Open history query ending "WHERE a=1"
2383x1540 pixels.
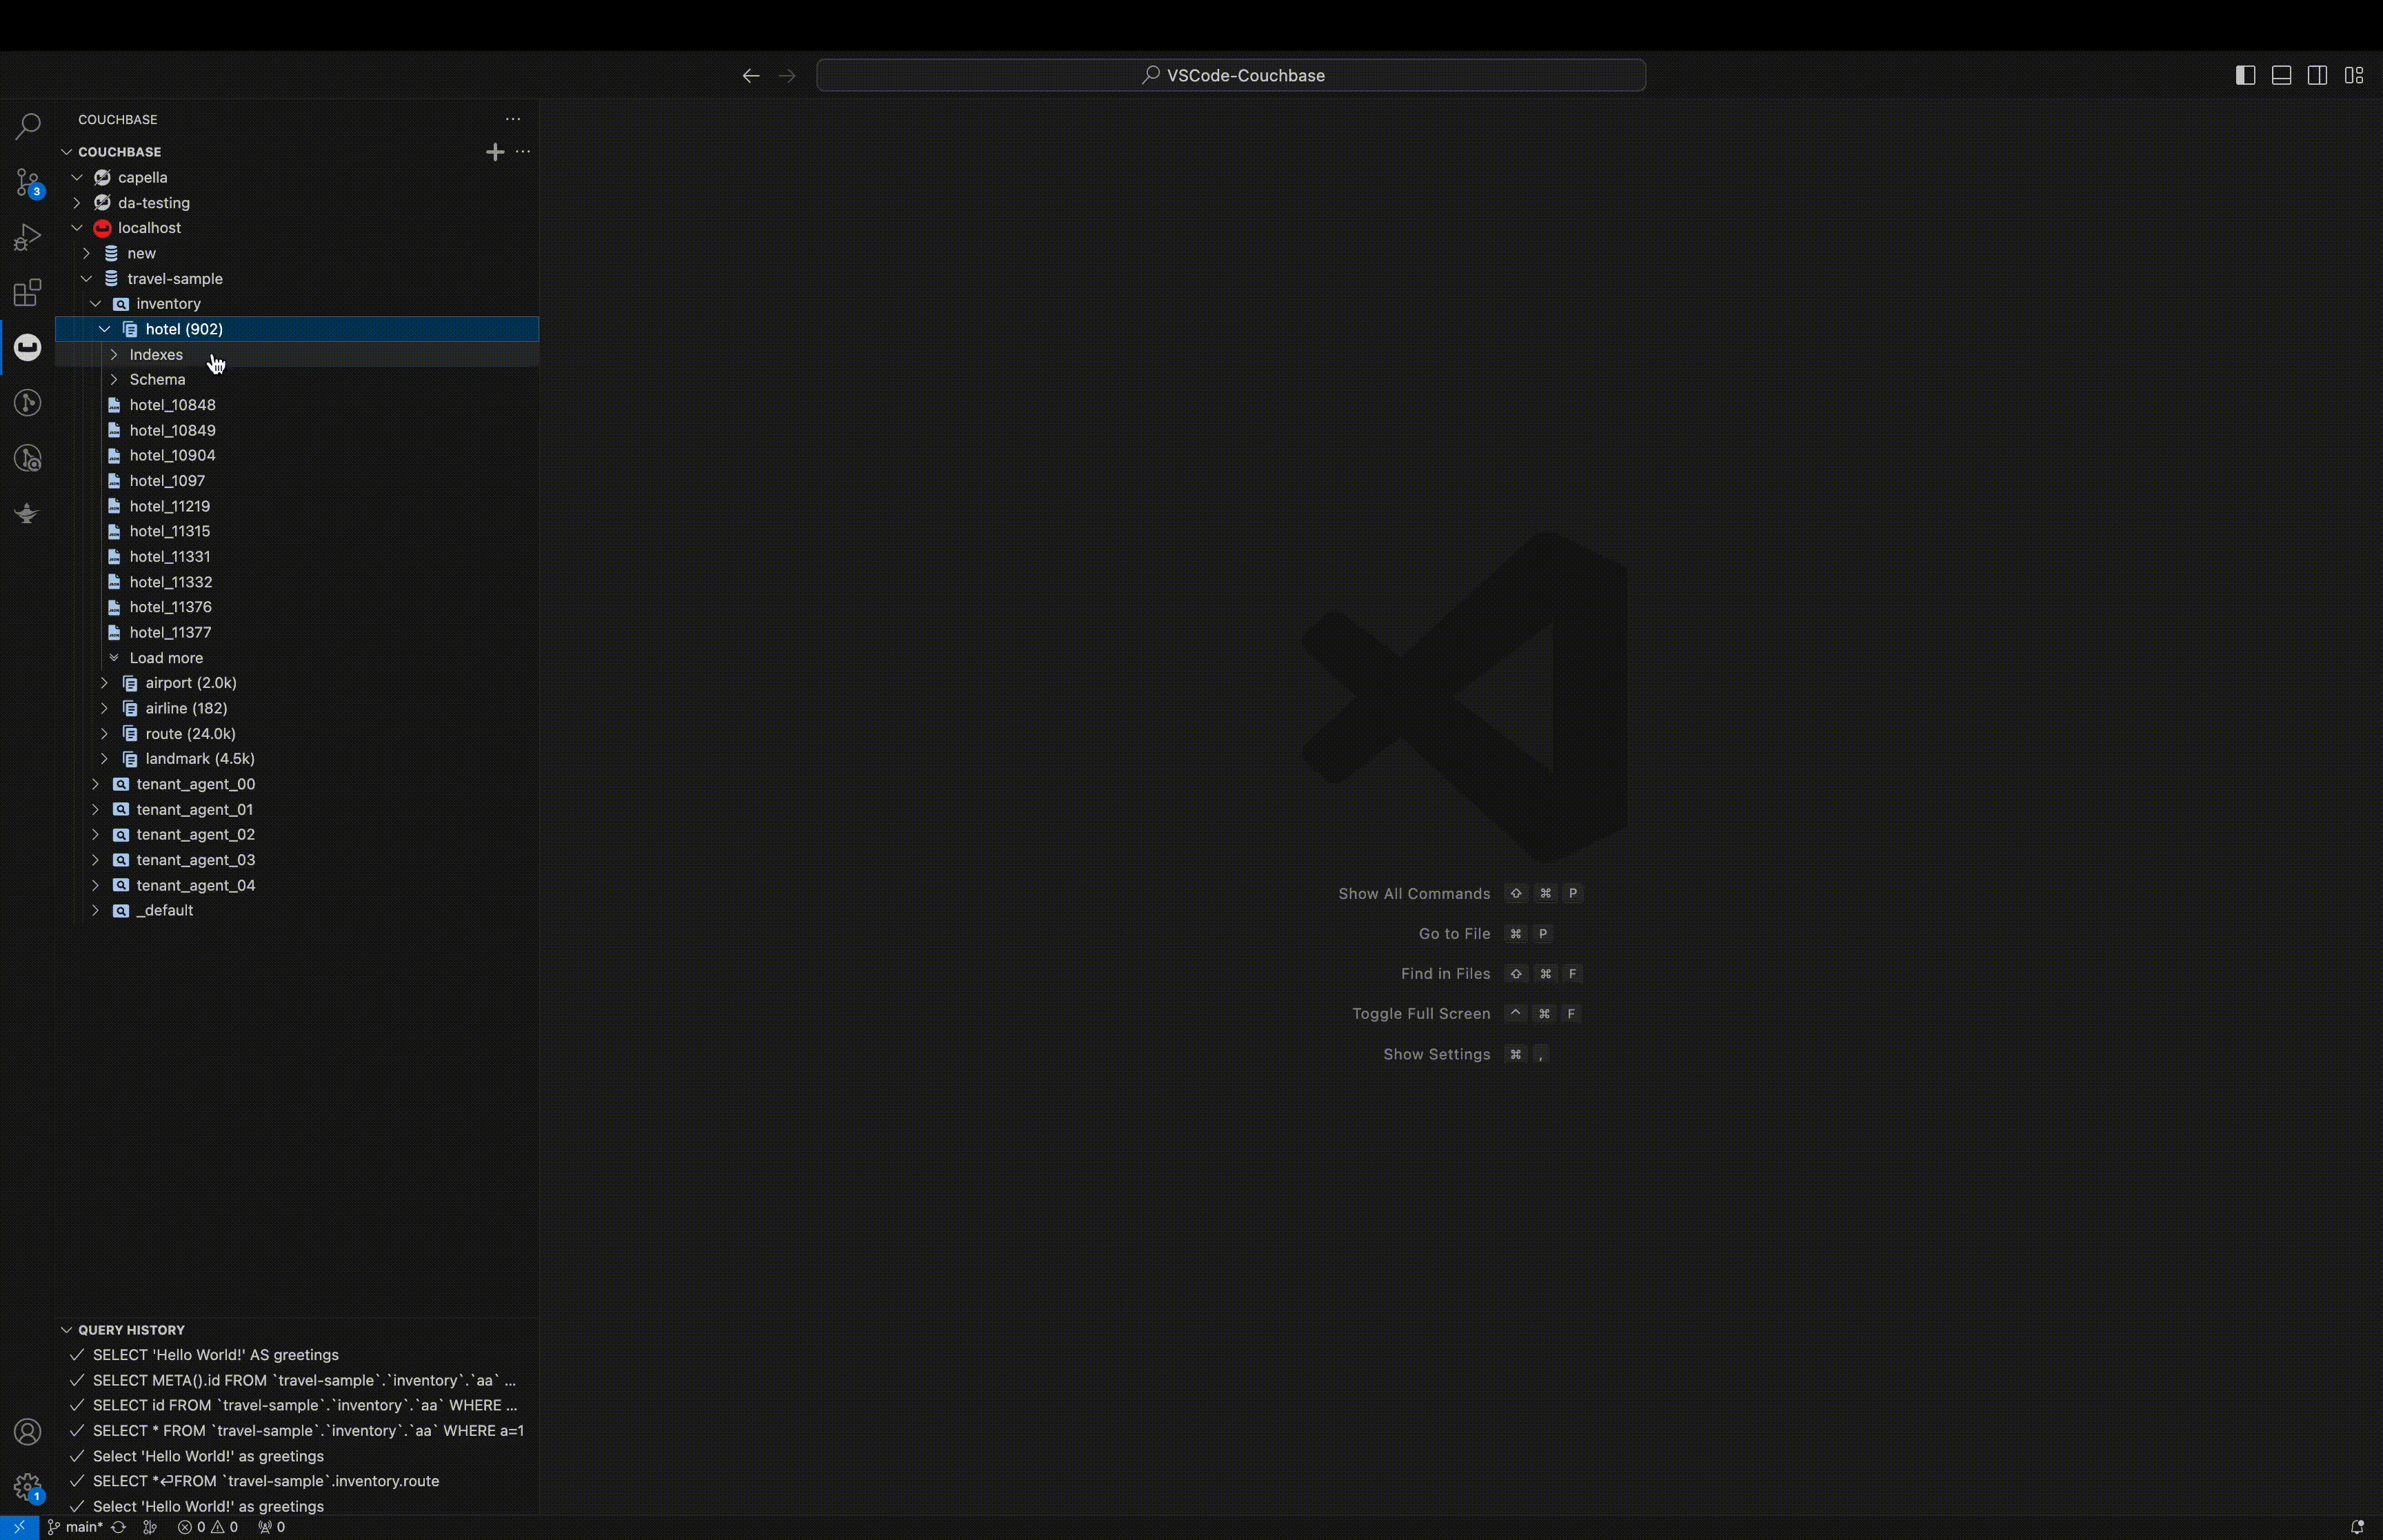(x=297, y=1431)
